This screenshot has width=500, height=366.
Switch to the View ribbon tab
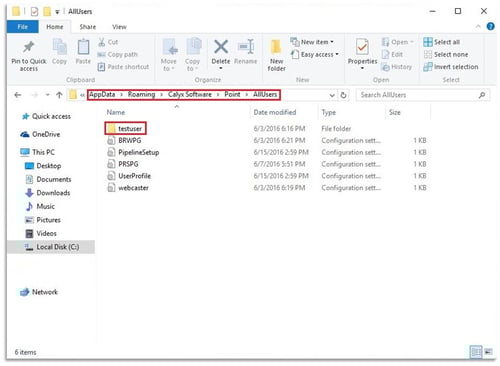pos(119,27)
